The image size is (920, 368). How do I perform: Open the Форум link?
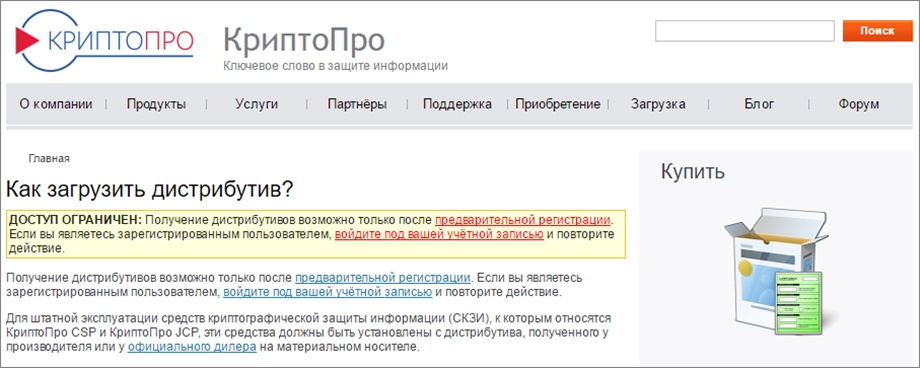click(x=858, y=104)
